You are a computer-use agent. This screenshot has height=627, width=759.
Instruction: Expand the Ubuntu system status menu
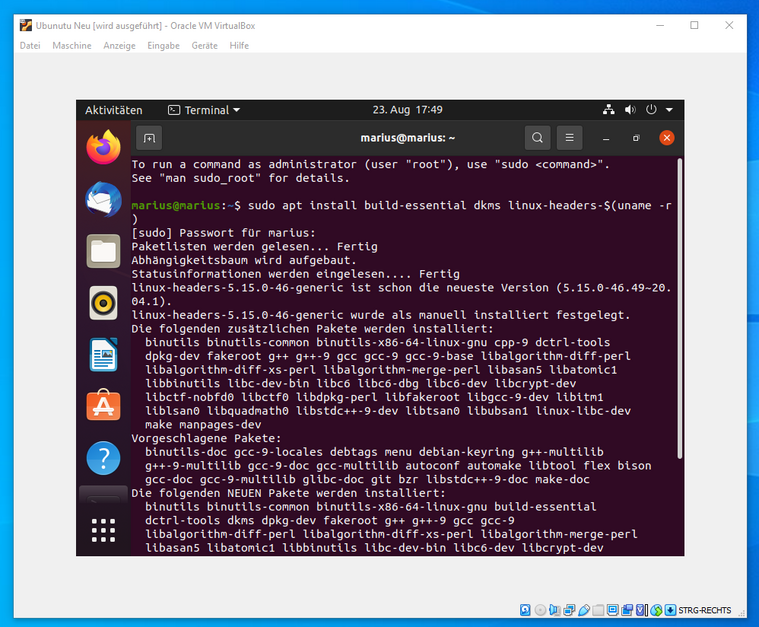pyautogui.click(x=640, y=110)
